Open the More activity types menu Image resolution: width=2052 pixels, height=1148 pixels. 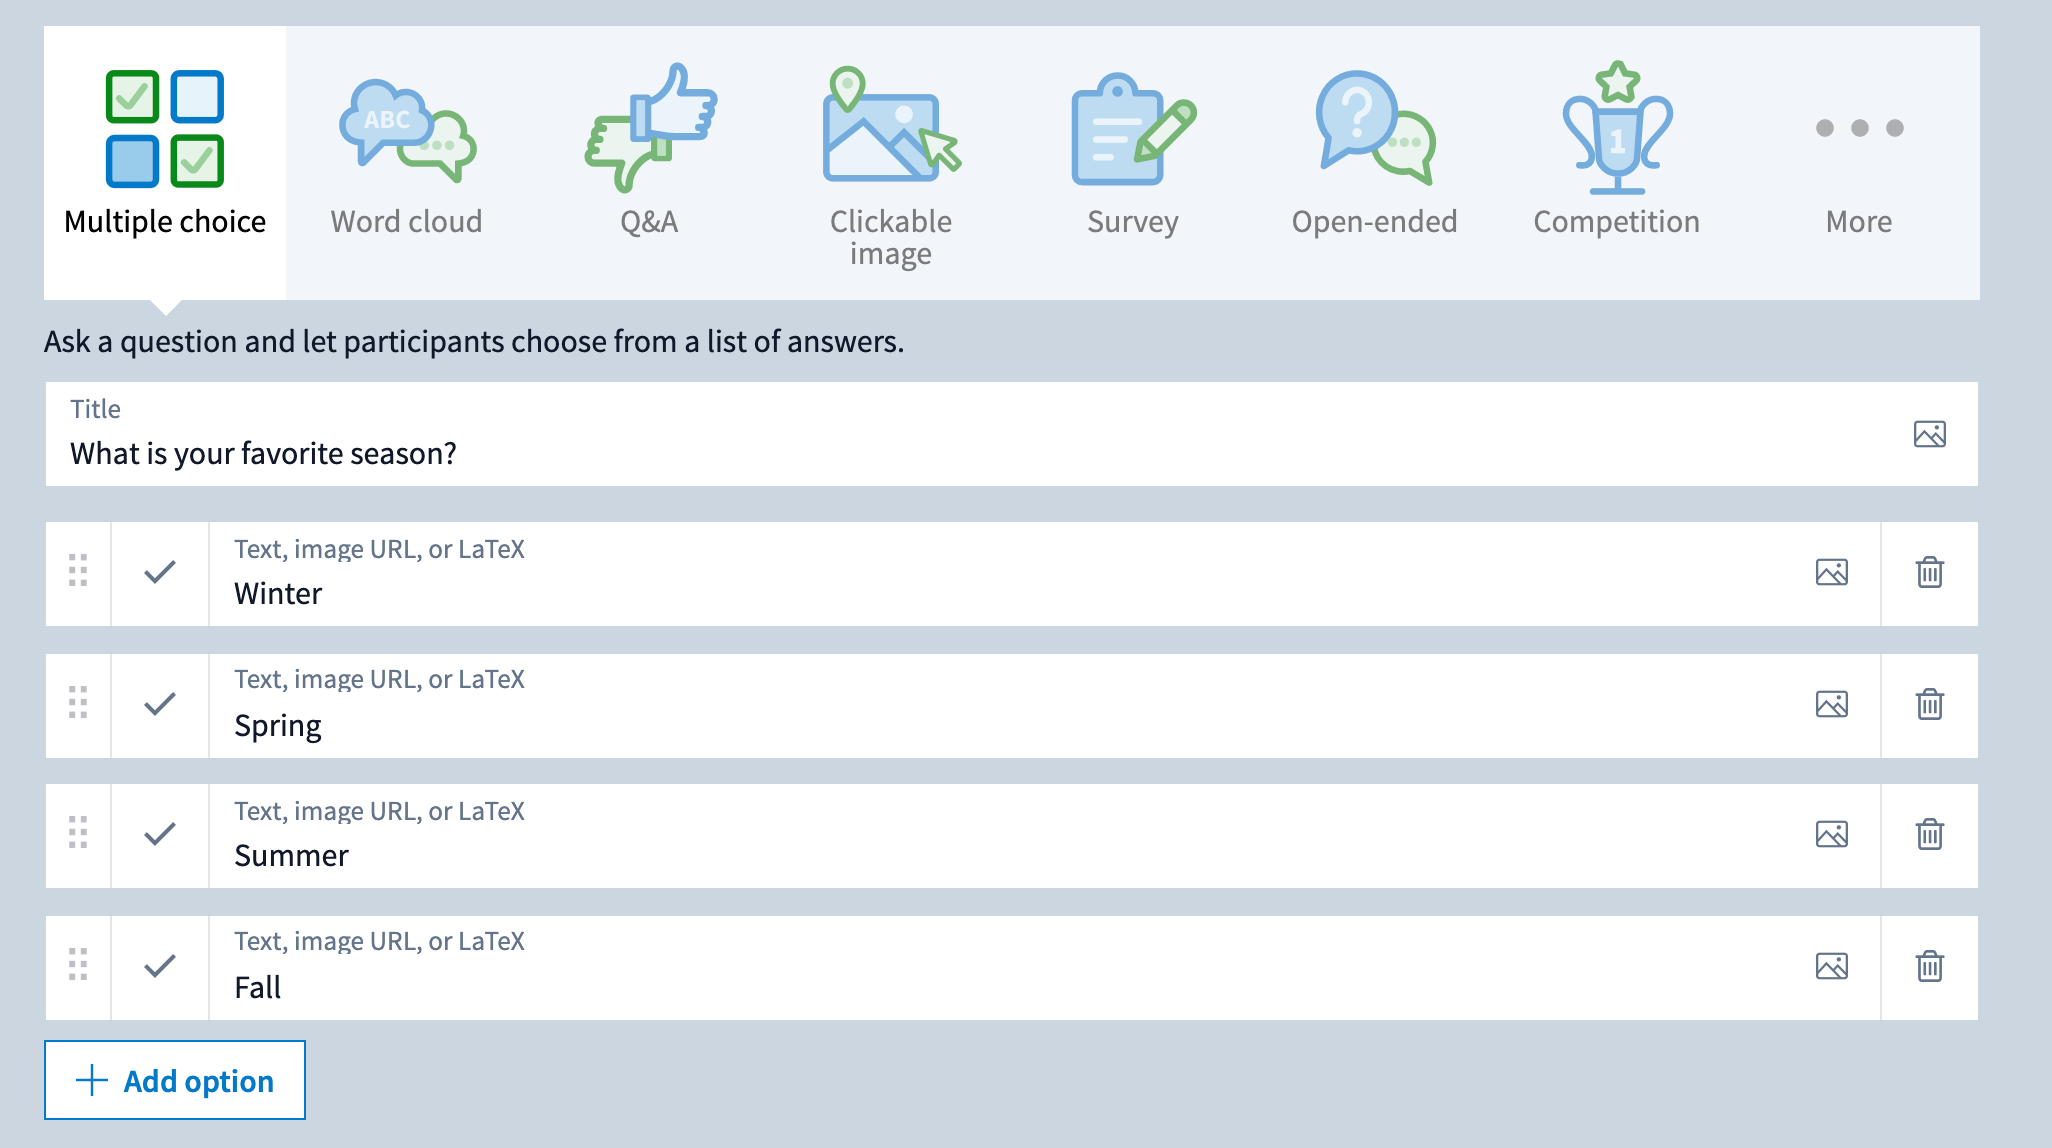point(1858,160)
